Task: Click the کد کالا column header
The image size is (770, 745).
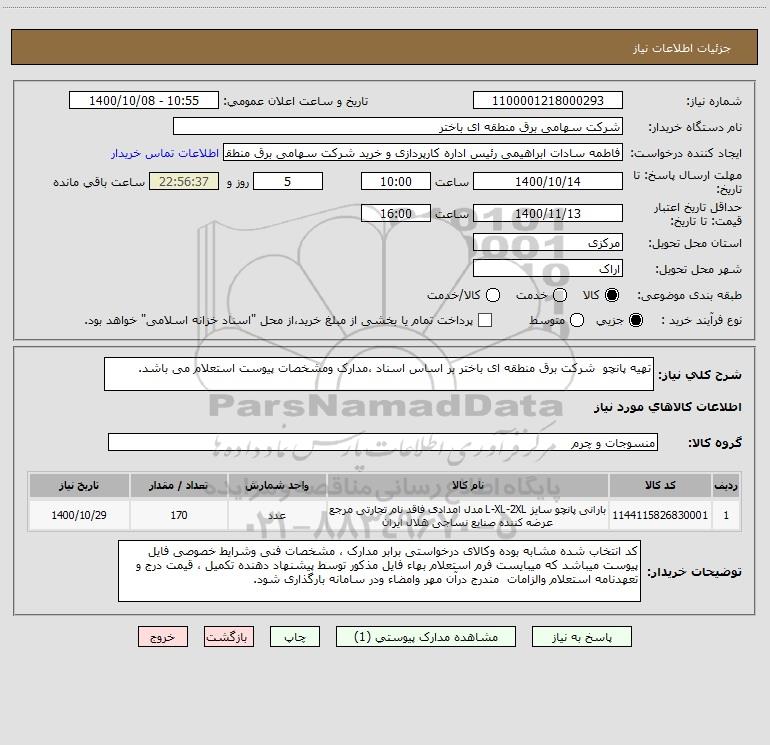Action: (x=660, y=485)
